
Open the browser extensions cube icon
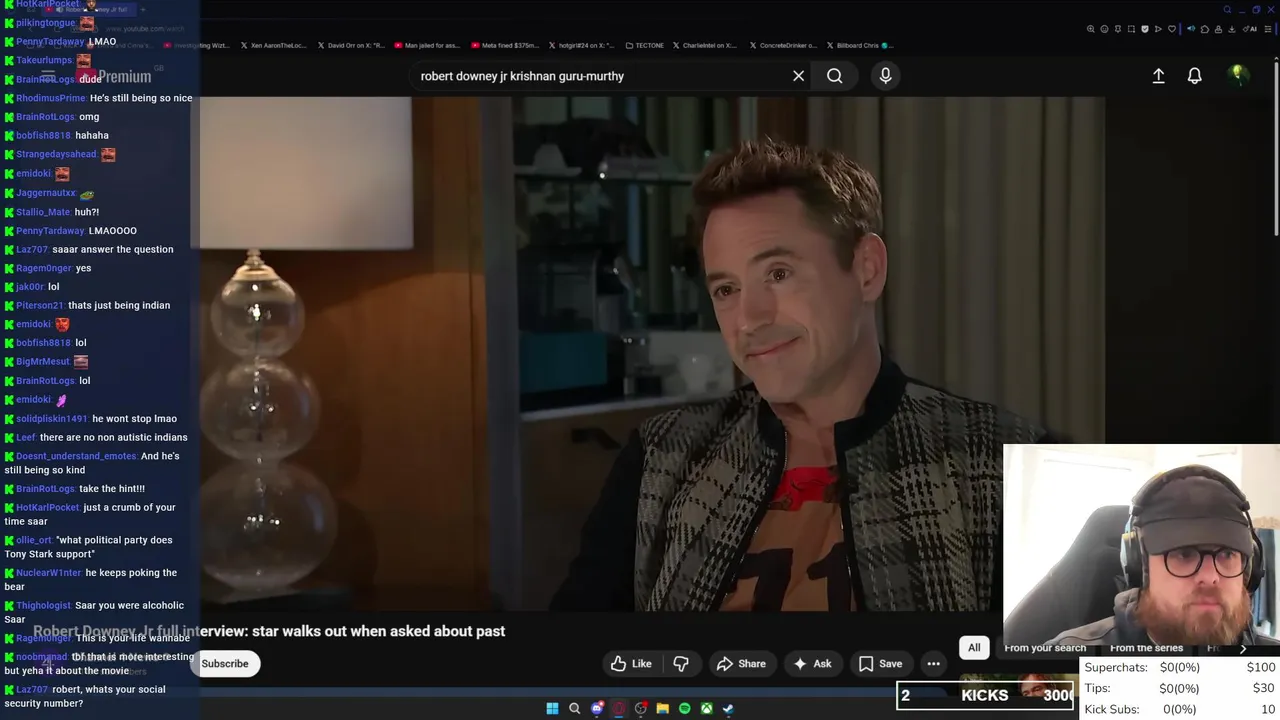tap(1205, 29)
